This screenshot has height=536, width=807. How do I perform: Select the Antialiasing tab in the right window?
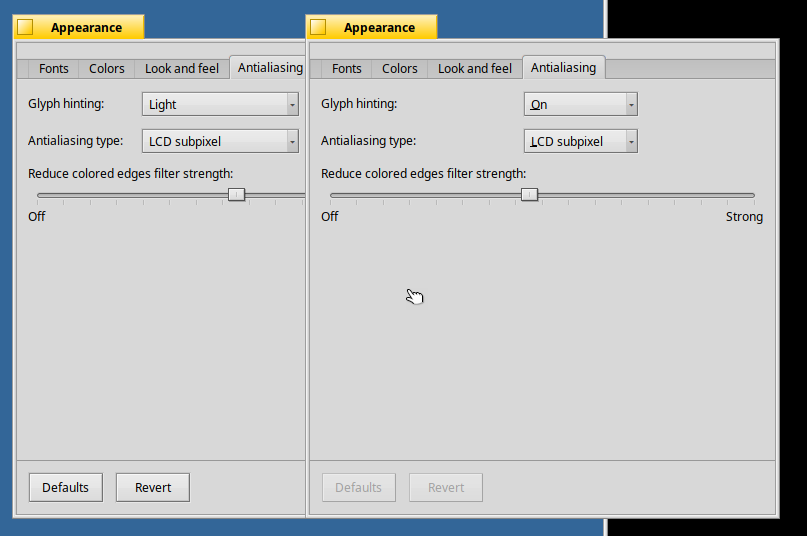coord(564,67)
